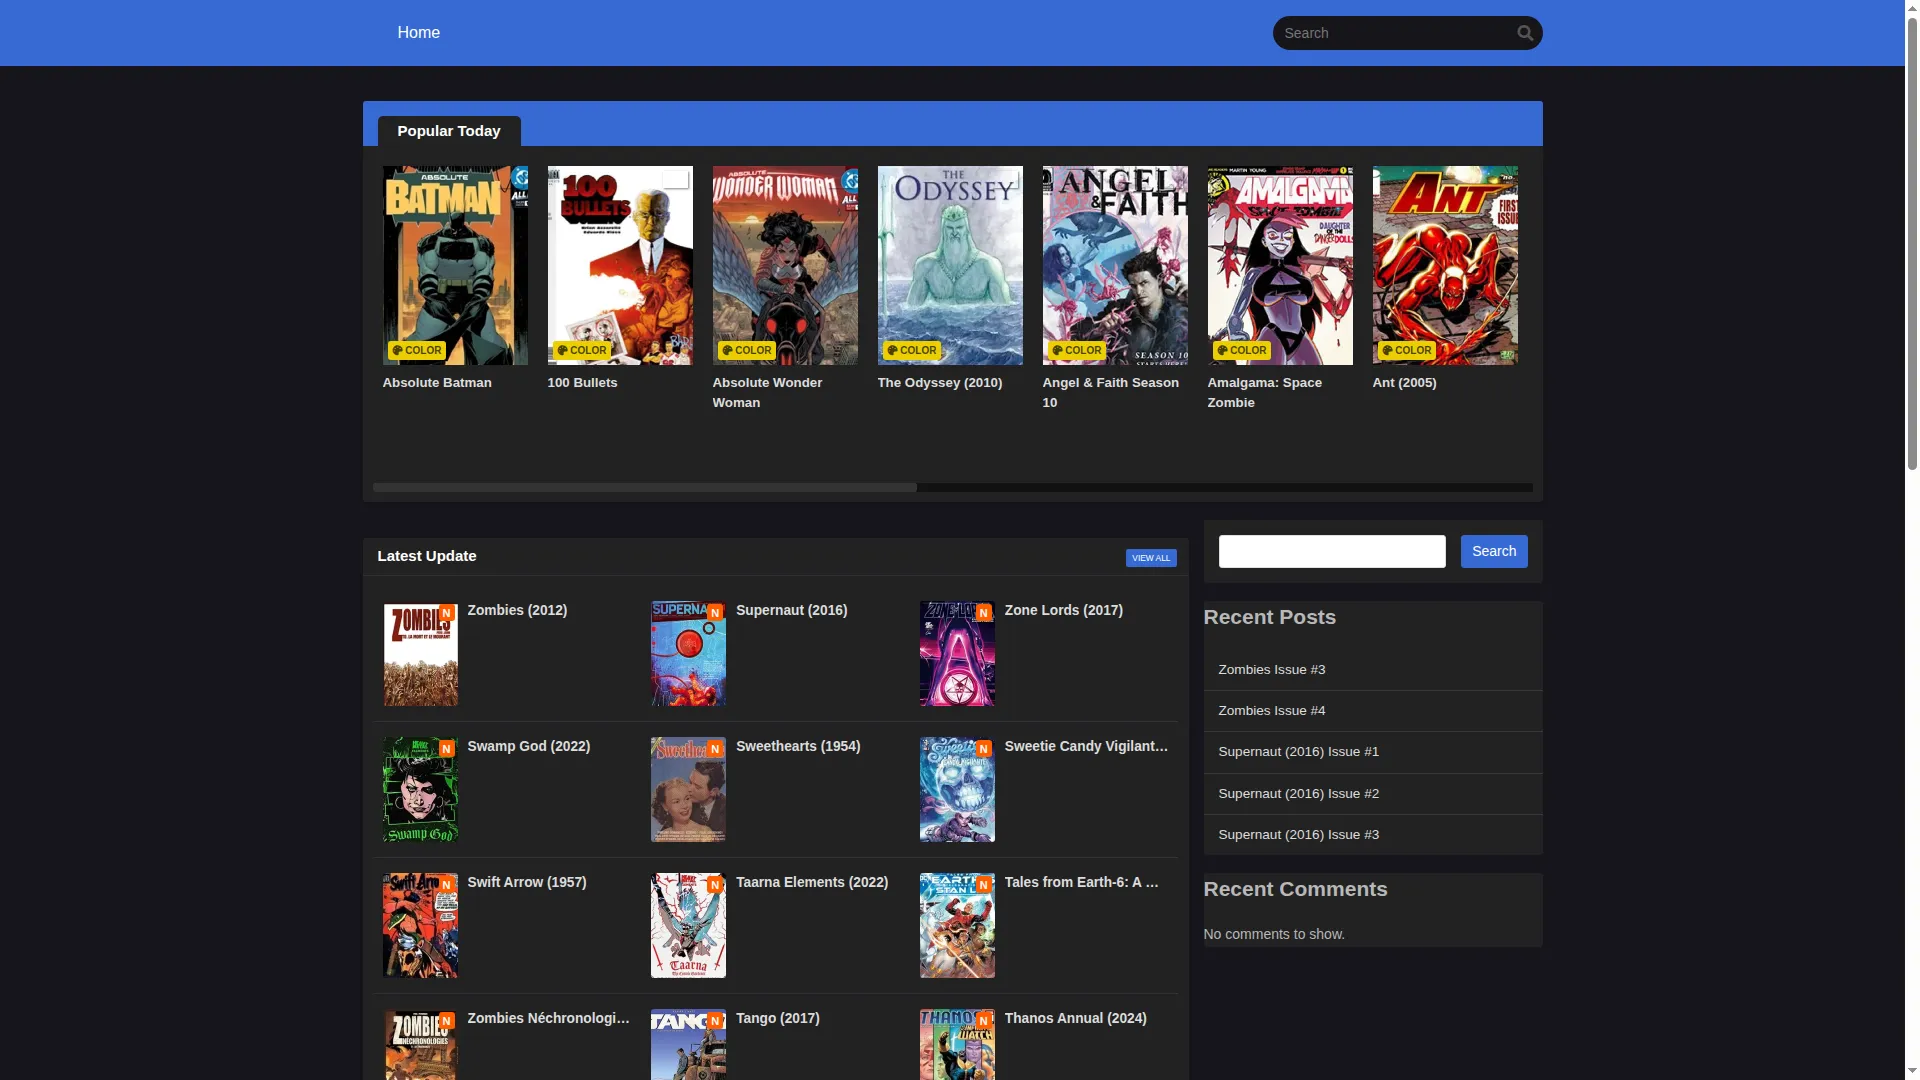Click the 100 Bullets title link

coord(582,383)
